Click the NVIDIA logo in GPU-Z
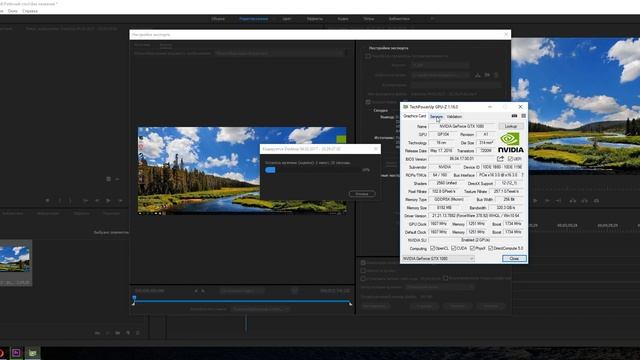This screenshot has height=360, width=640. coord(511,142)
